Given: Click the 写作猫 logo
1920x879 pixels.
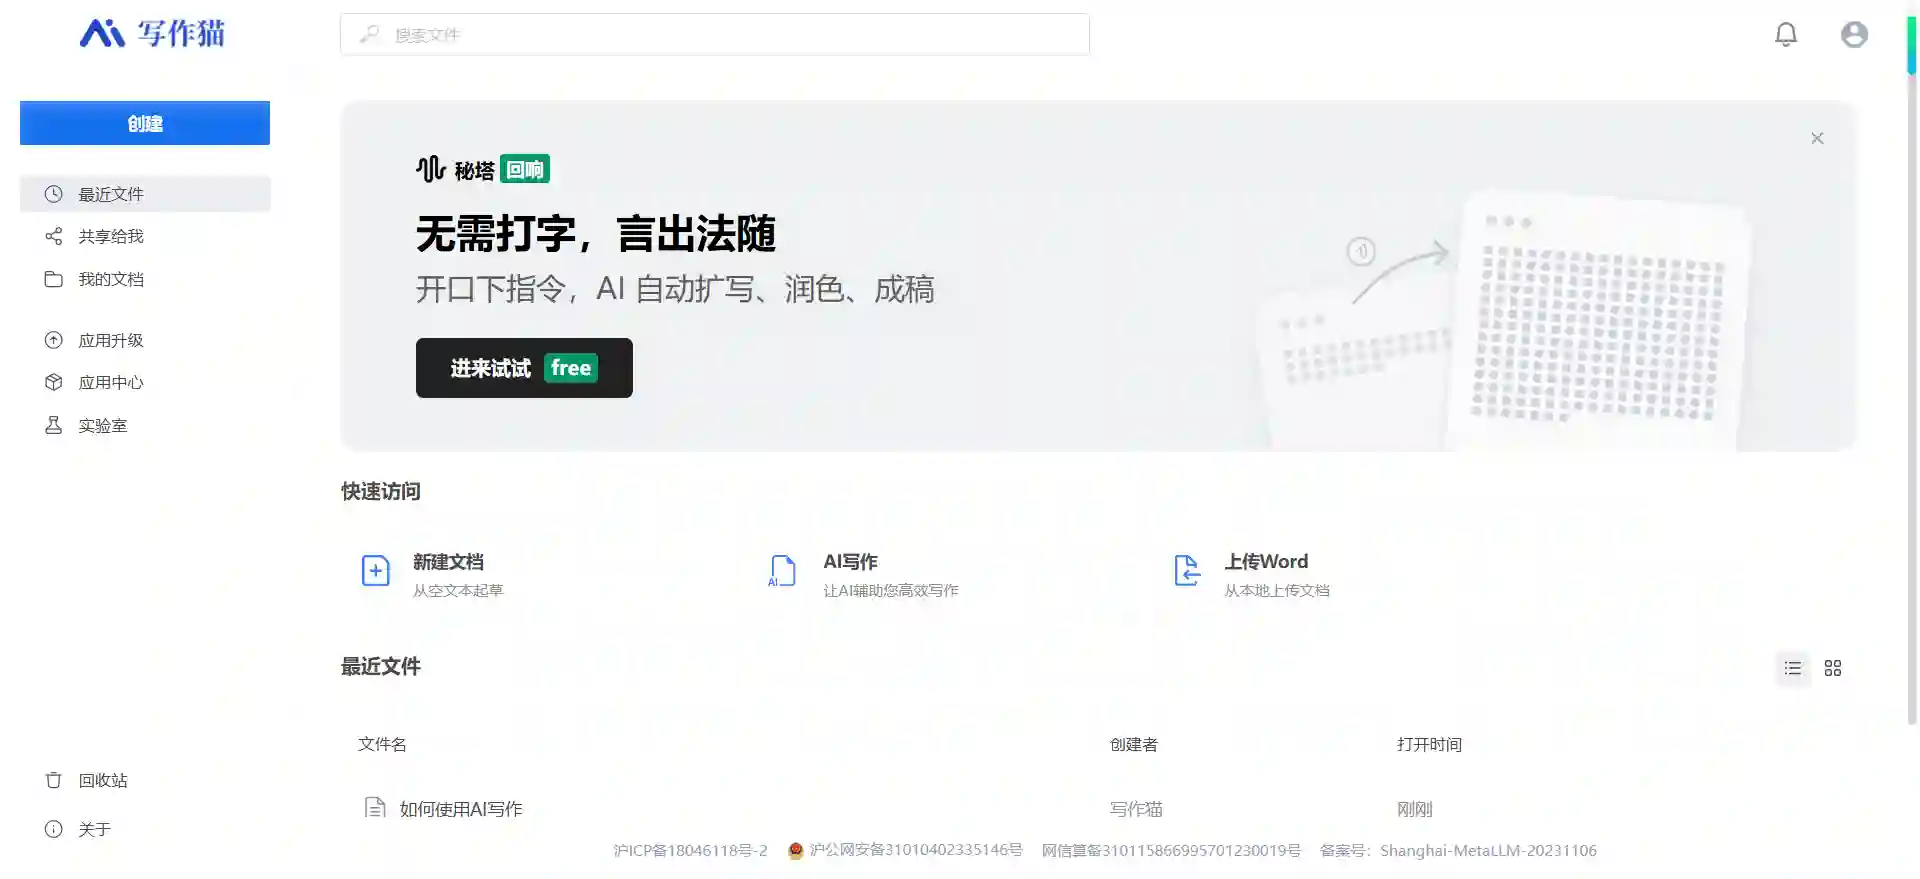Looking at the screenshot, I should pyautogui.click(x=152, y=33).
